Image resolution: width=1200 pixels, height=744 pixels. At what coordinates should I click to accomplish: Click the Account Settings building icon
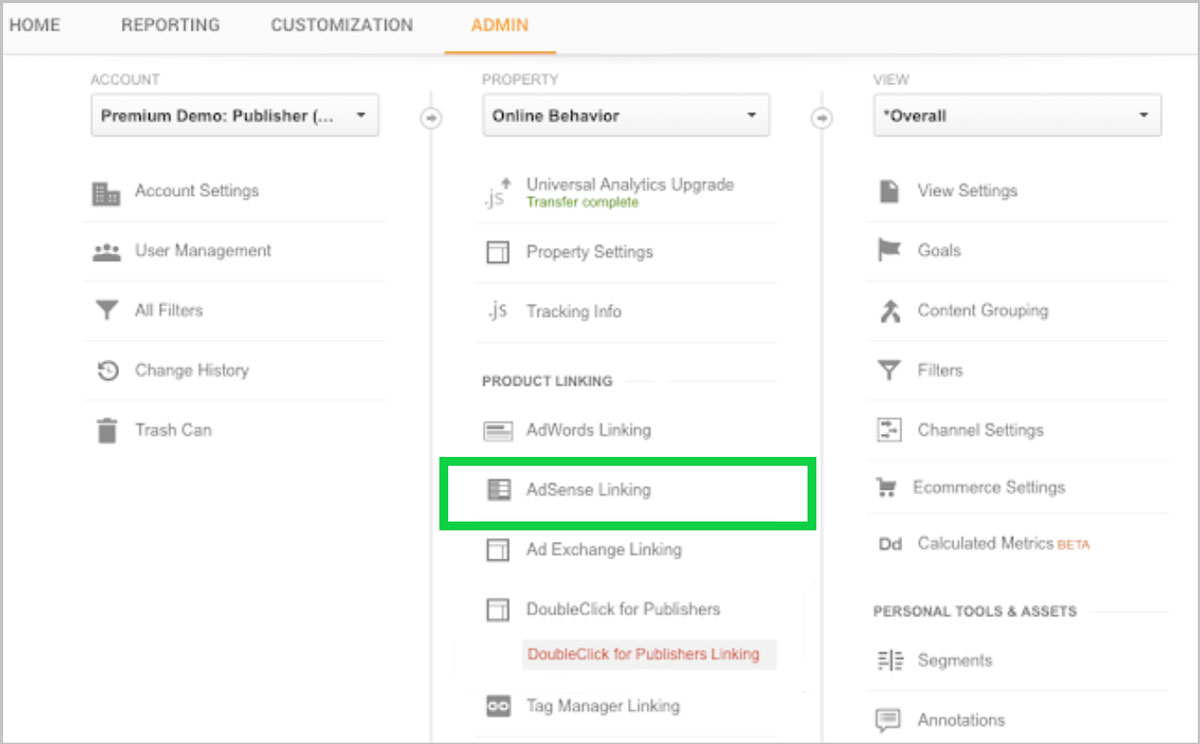(x=106, y=192)
